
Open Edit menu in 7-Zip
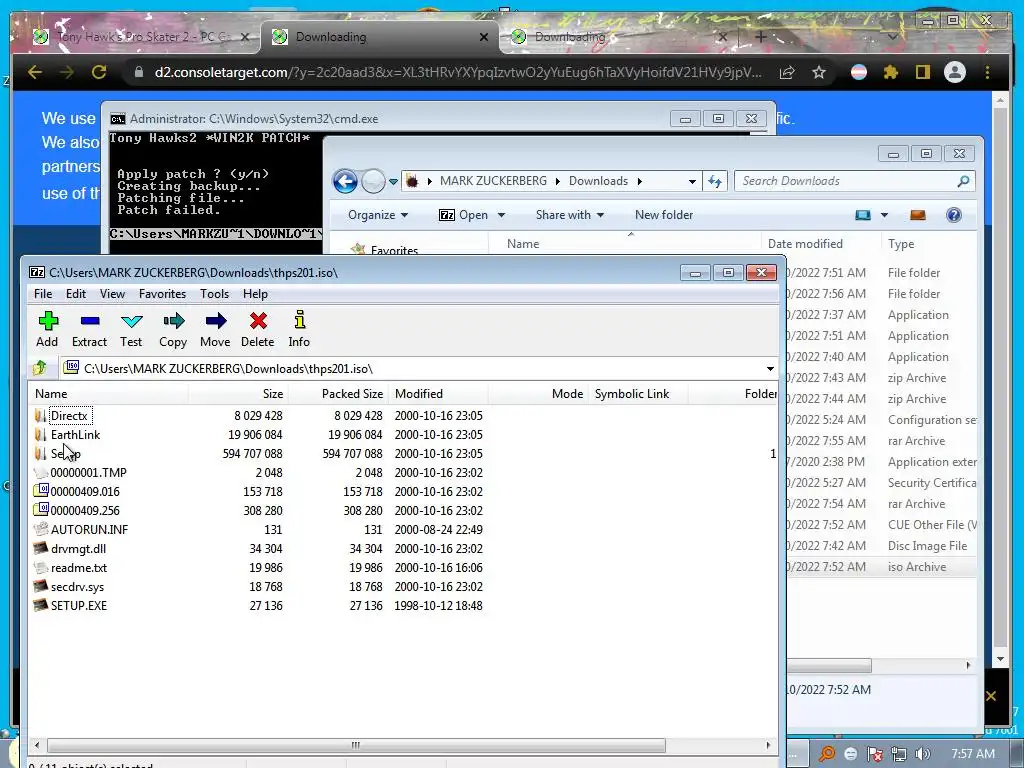click(x=76, y=294)
